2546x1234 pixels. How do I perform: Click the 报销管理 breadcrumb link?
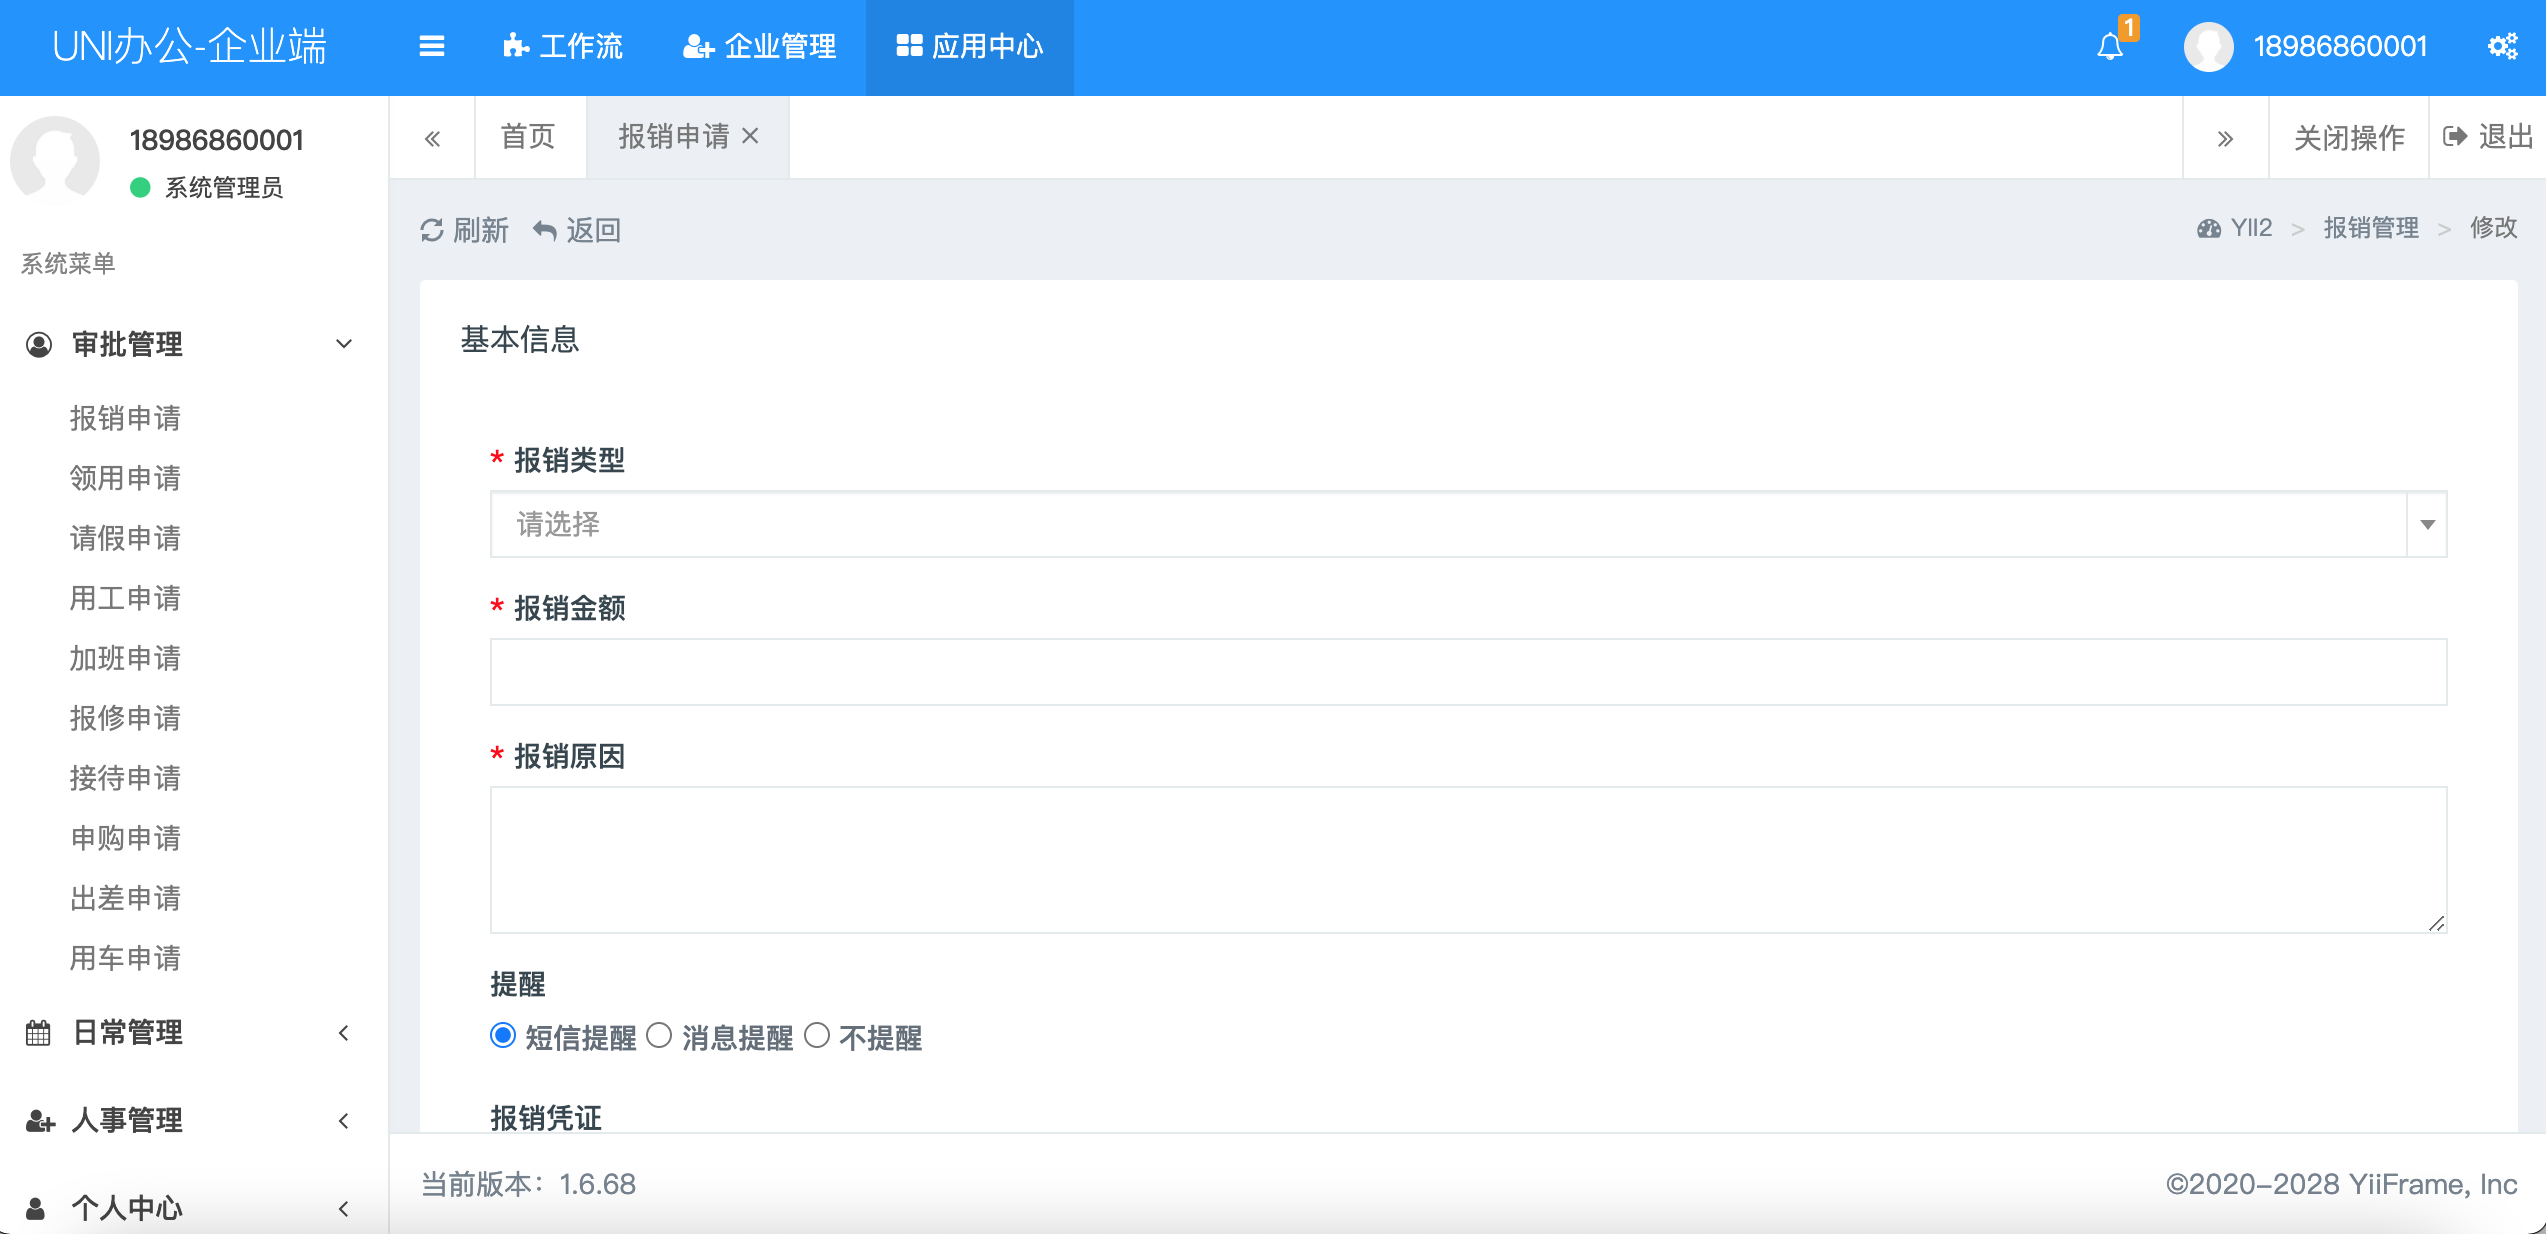[2371, 228]
